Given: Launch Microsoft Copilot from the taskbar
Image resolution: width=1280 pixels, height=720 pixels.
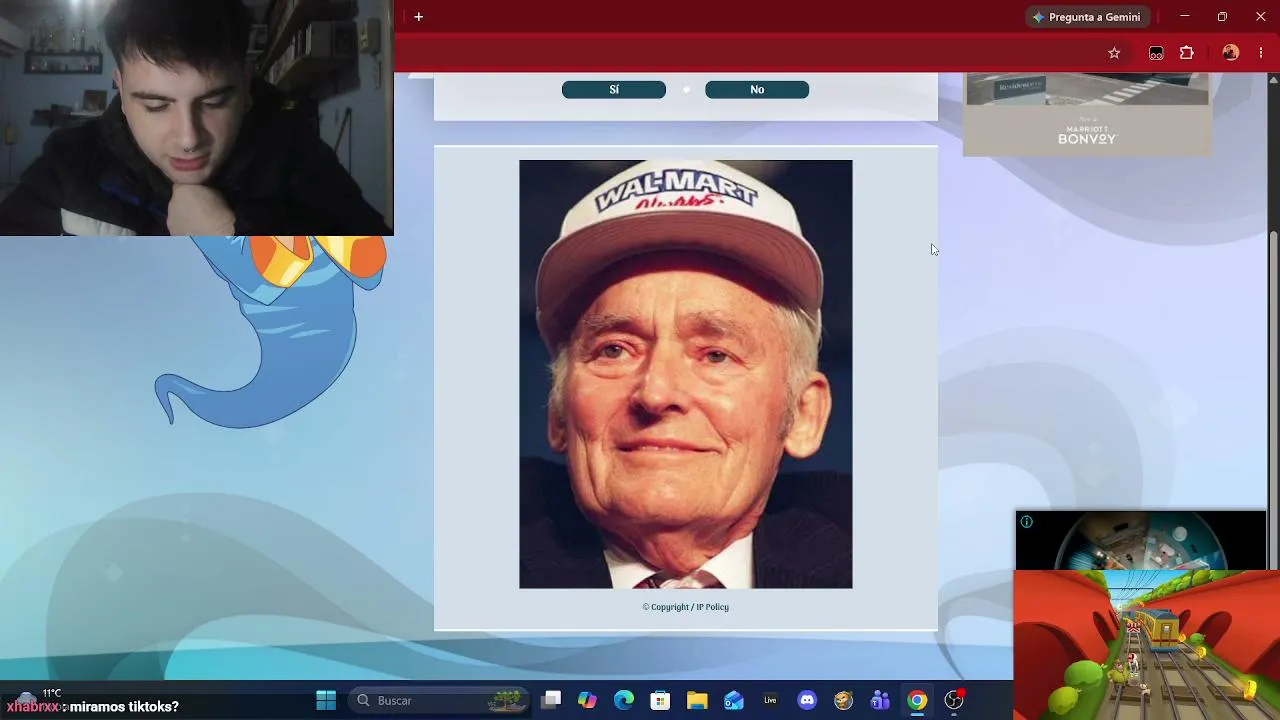Looking at the screenshot, I should 587,700.
